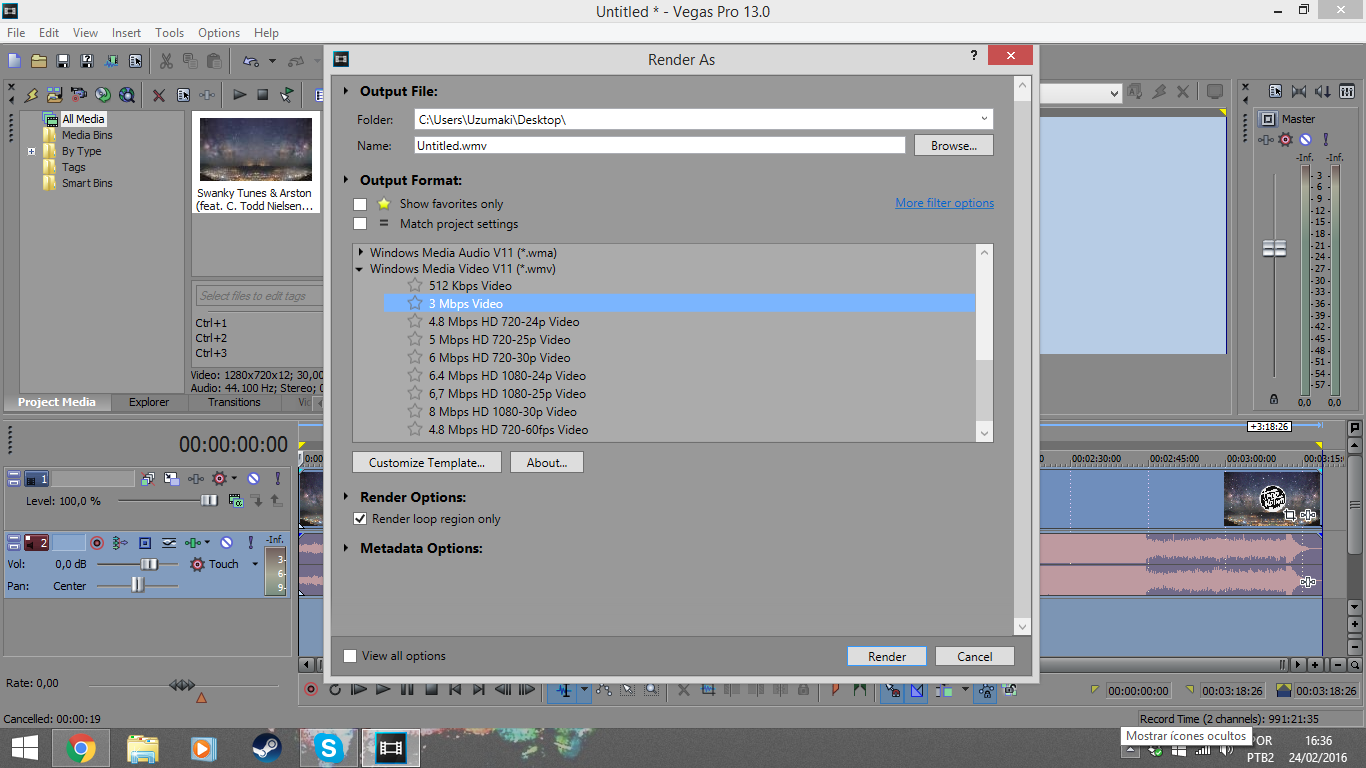Expand the By Type tree node
The image size is (1366, 768).
(31, 152)
